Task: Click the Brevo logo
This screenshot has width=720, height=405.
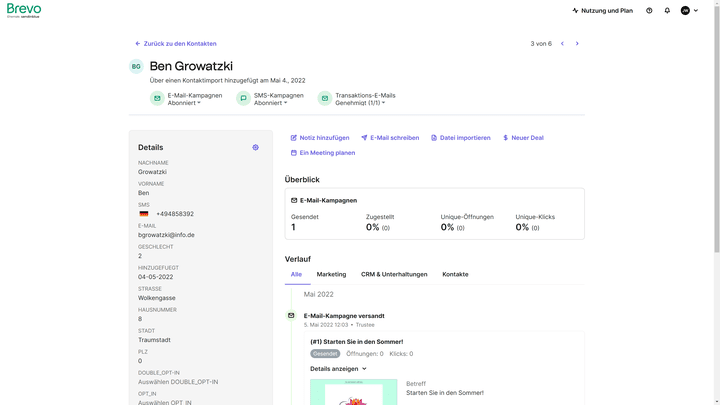Action: pyautogui.click(x=24, y=10)
